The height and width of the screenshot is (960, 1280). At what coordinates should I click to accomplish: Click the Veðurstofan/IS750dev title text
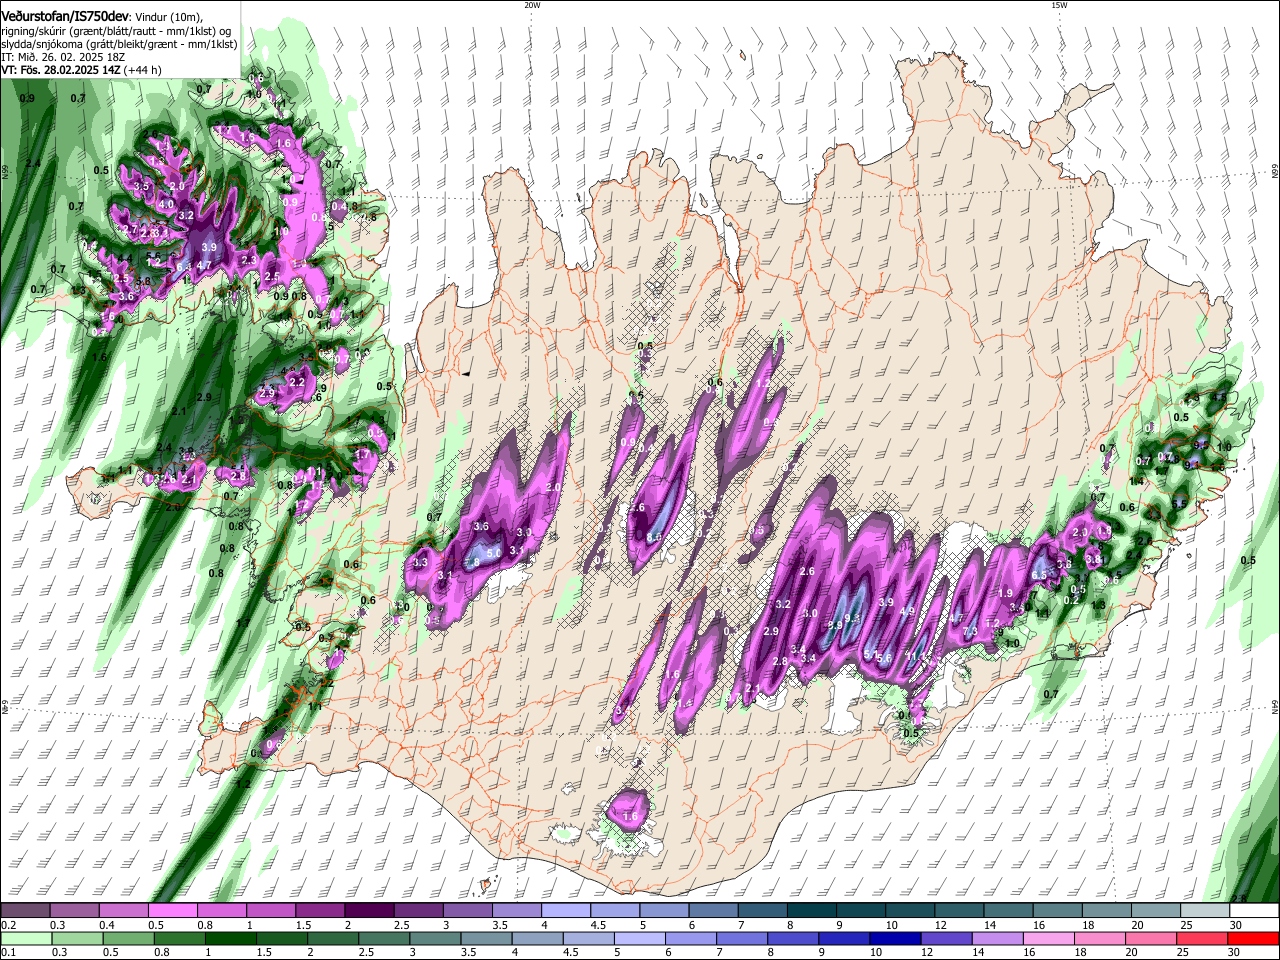click(66, 15)
